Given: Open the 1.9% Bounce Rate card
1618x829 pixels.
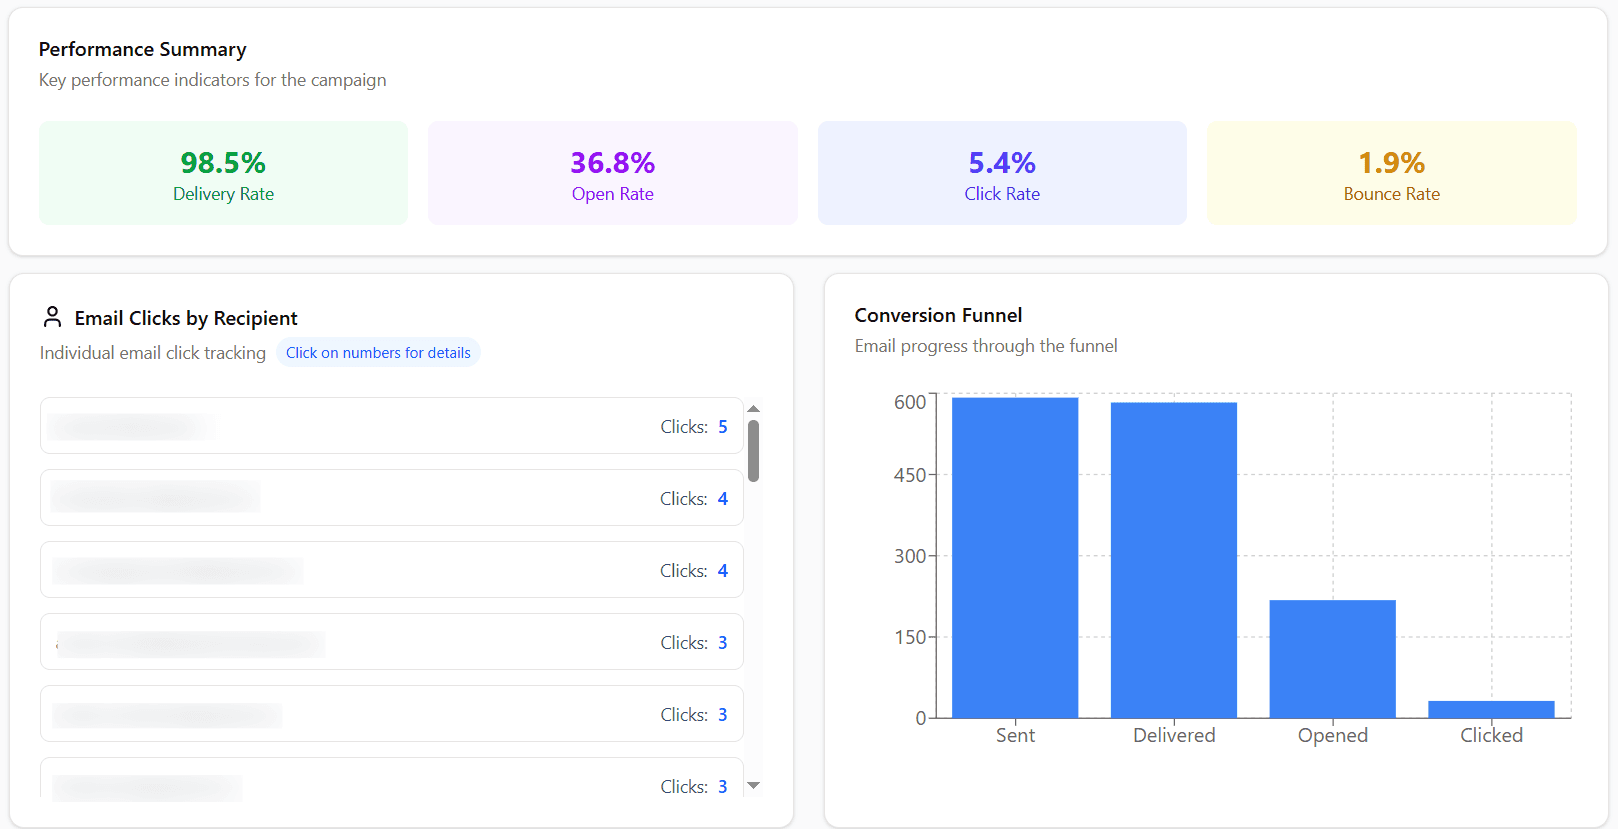Looking at the screenshot, I should pyautogui.click(x=1391, y=173).
